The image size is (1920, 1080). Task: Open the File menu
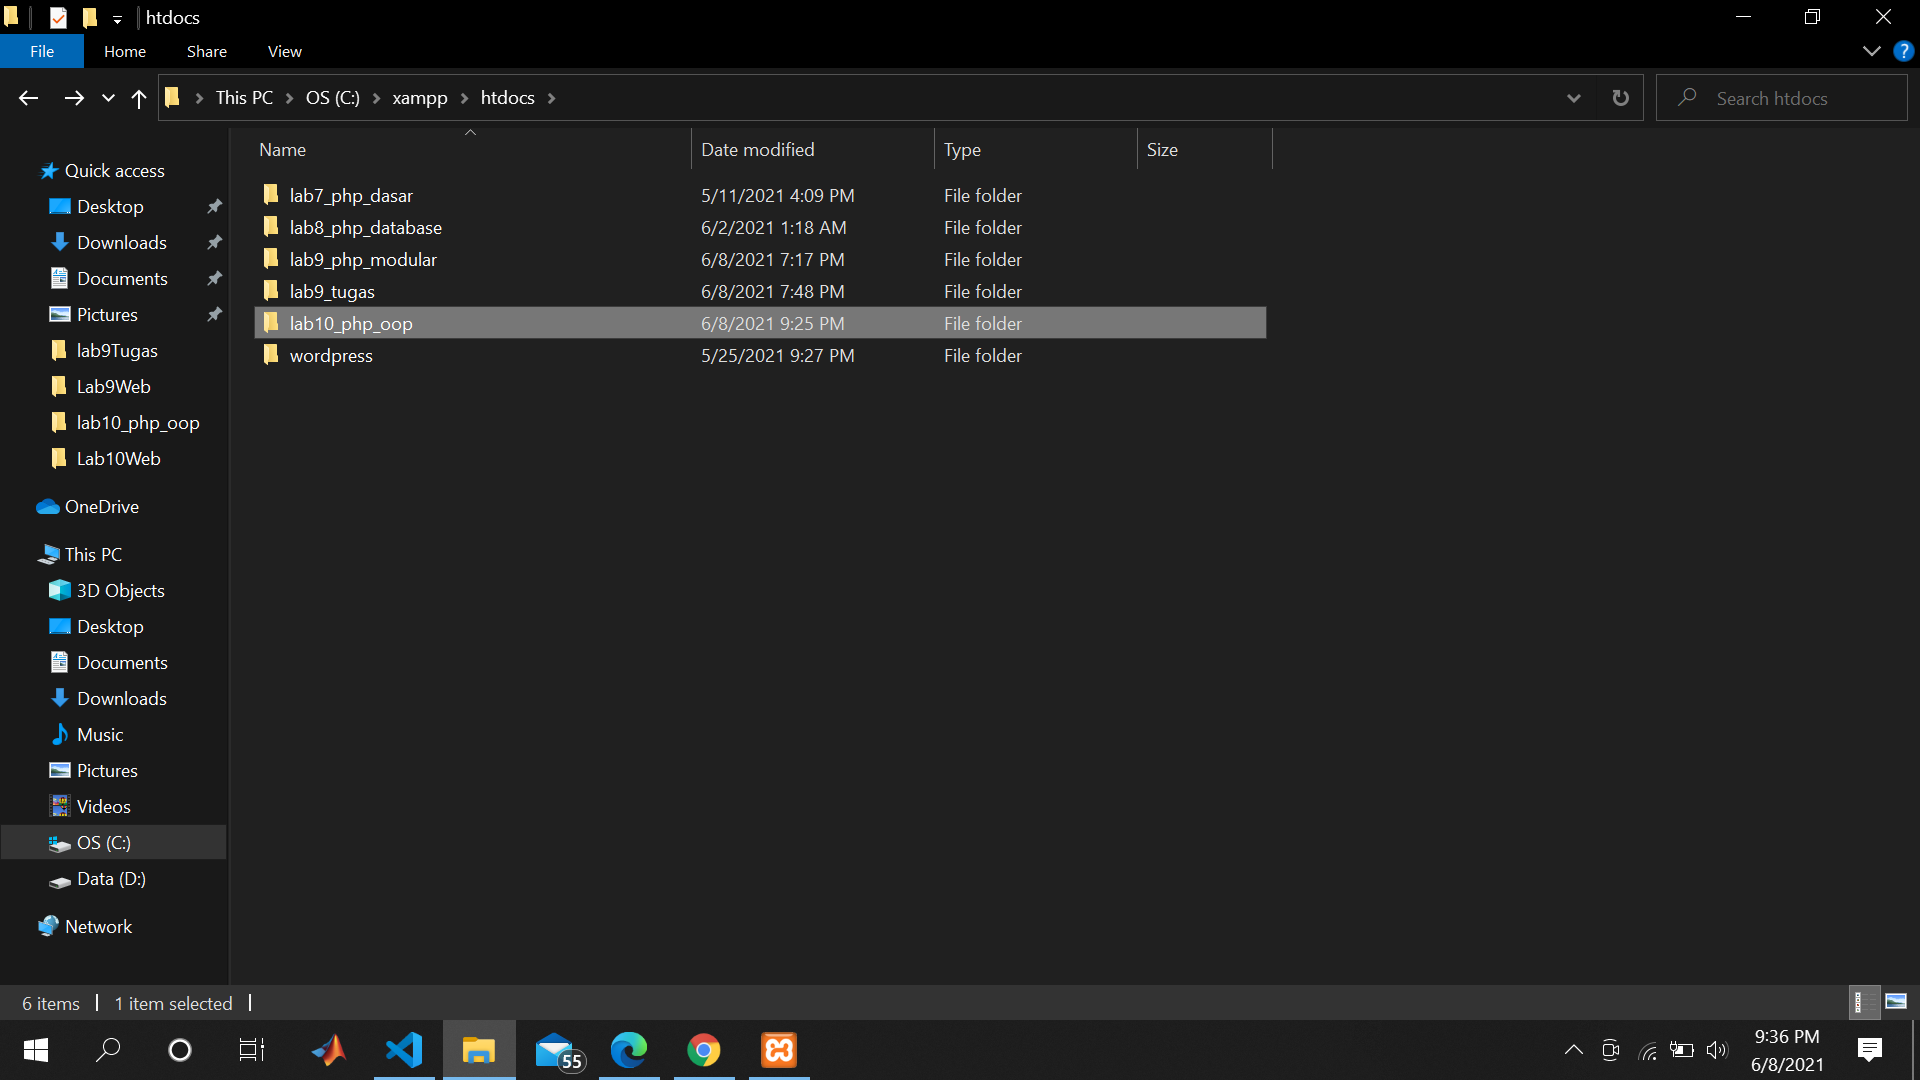pyautogui.click(x=42, y=51)
